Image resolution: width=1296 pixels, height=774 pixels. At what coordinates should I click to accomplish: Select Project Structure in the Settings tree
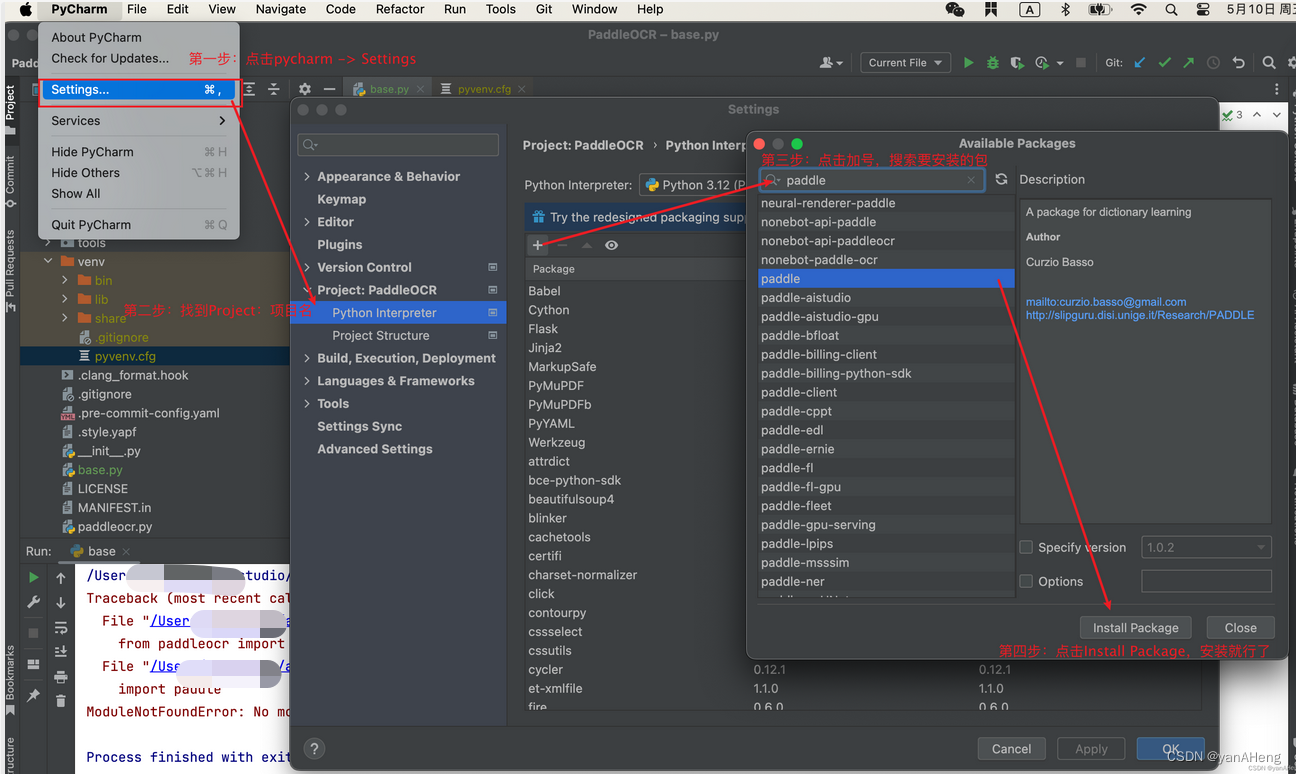380,336
